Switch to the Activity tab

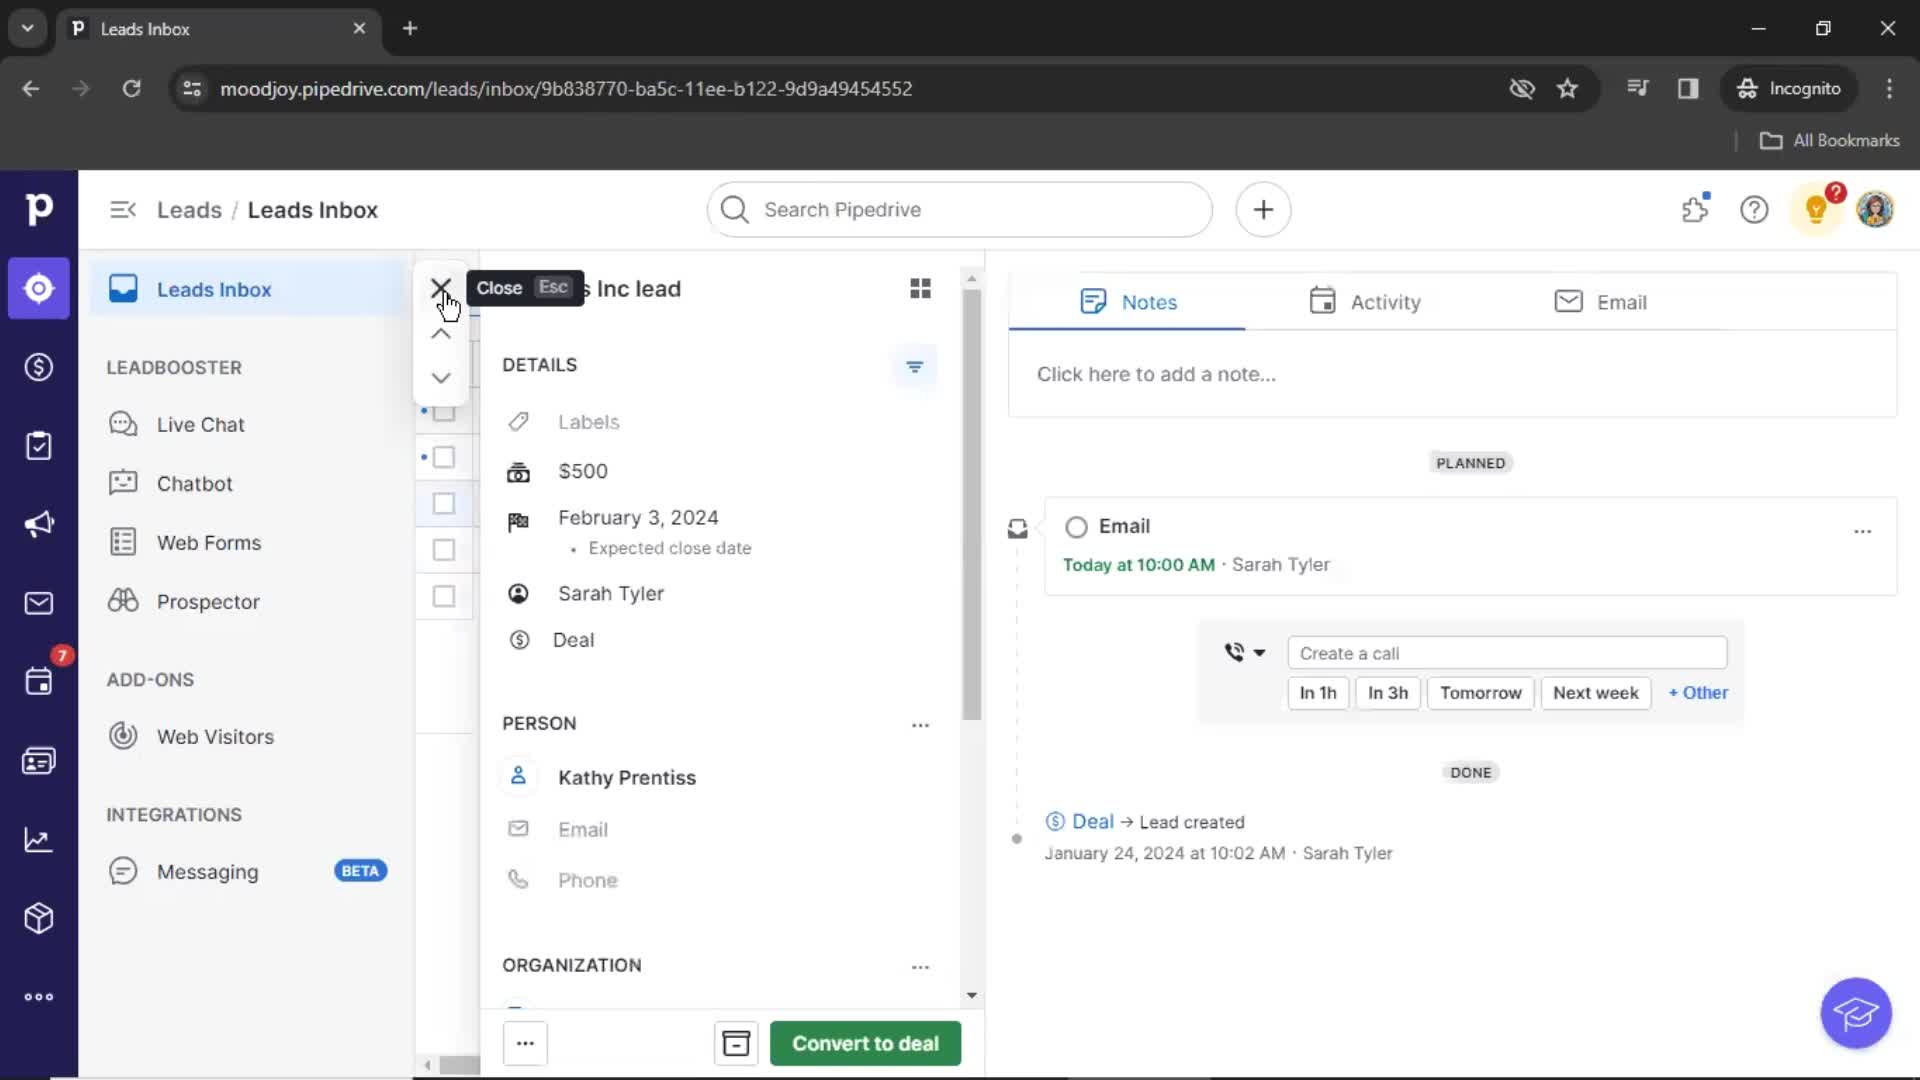click(1366, 301)
